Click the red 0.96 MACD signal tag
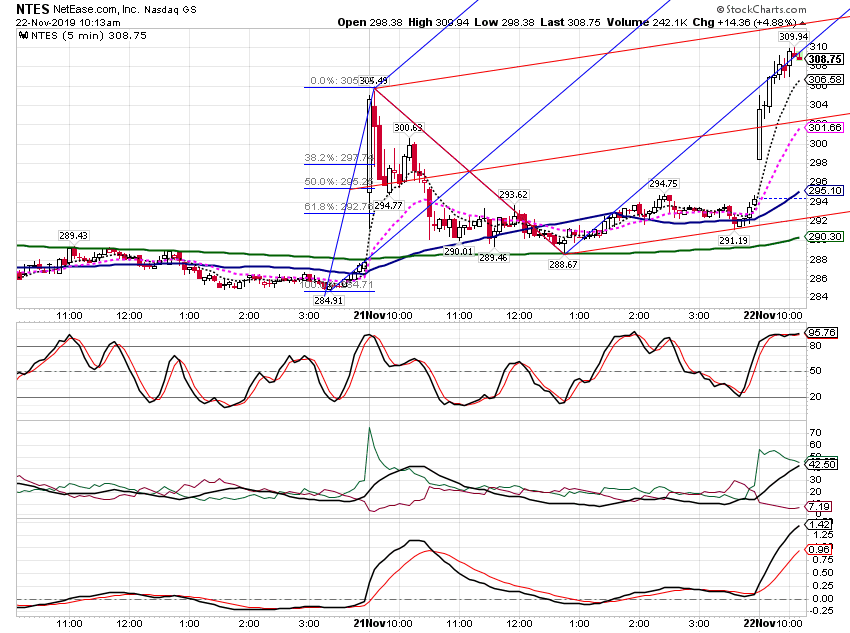Screen dimensions: 850x633 click(x=819, y=550)
